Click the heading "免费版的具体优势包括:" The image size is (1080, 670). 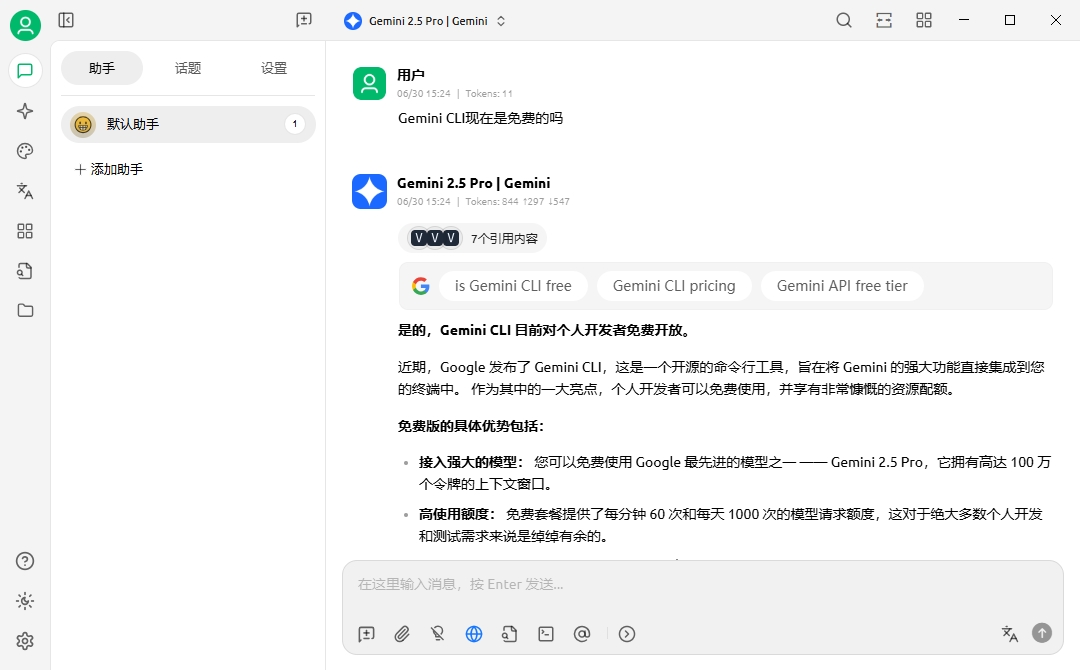coord(471,426)
